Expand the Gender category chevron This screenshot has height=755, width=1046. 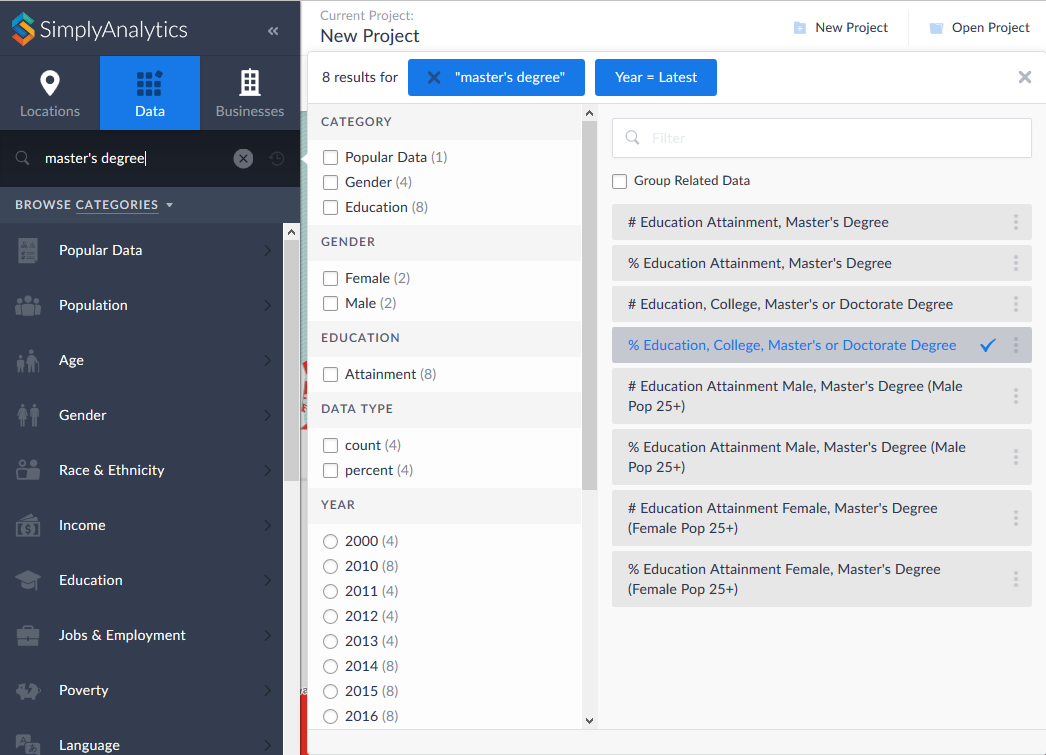(x=268, y=416)
